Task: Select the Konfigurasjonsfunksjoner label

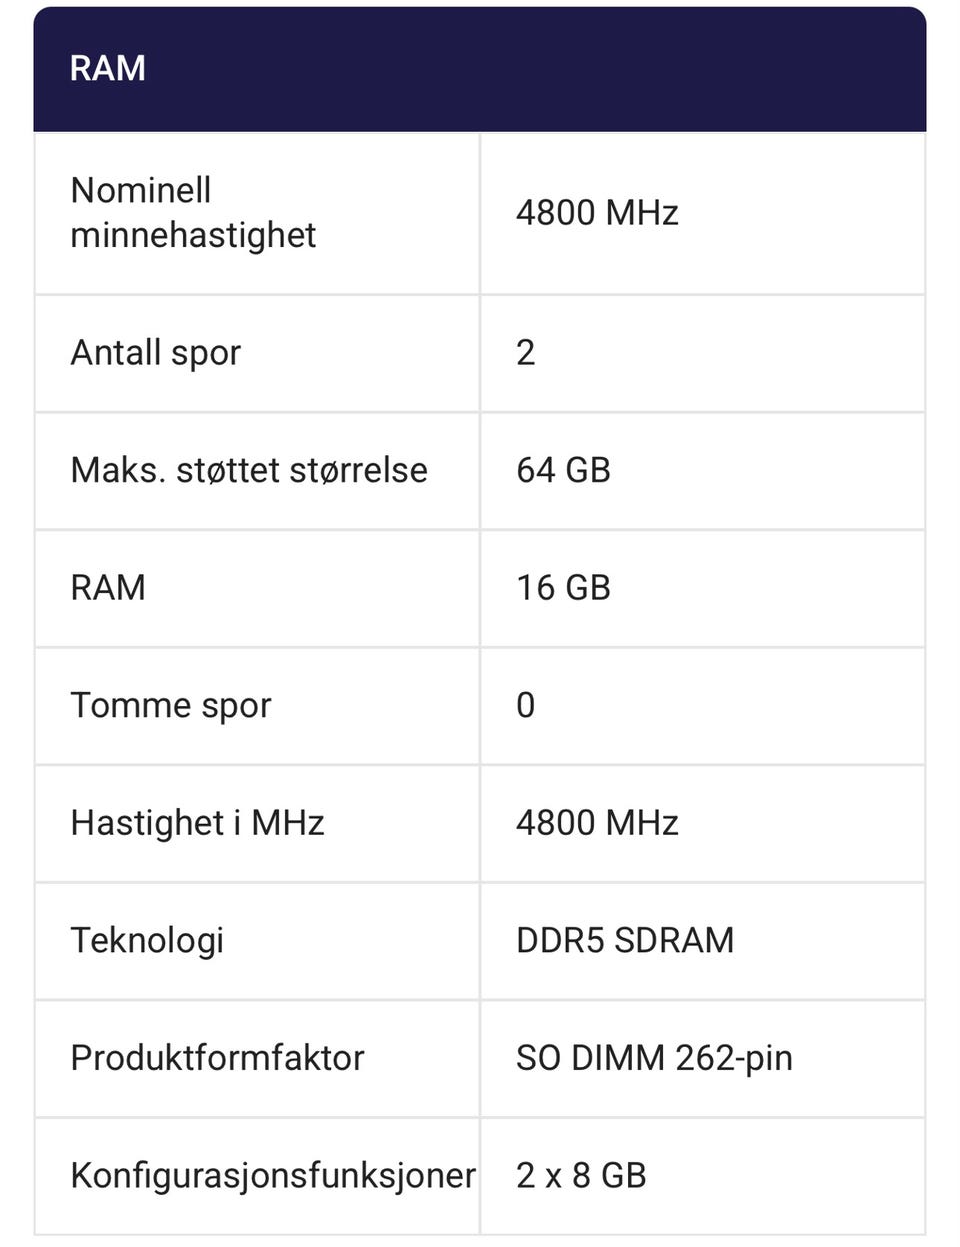Action: [272, 1176]
